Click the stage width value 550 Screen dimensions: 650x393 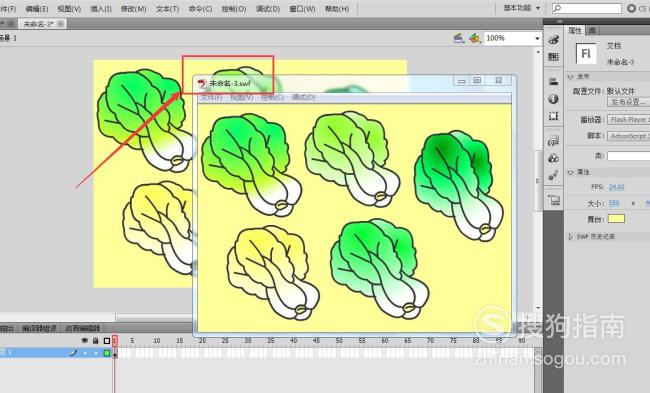click(614, 204)
